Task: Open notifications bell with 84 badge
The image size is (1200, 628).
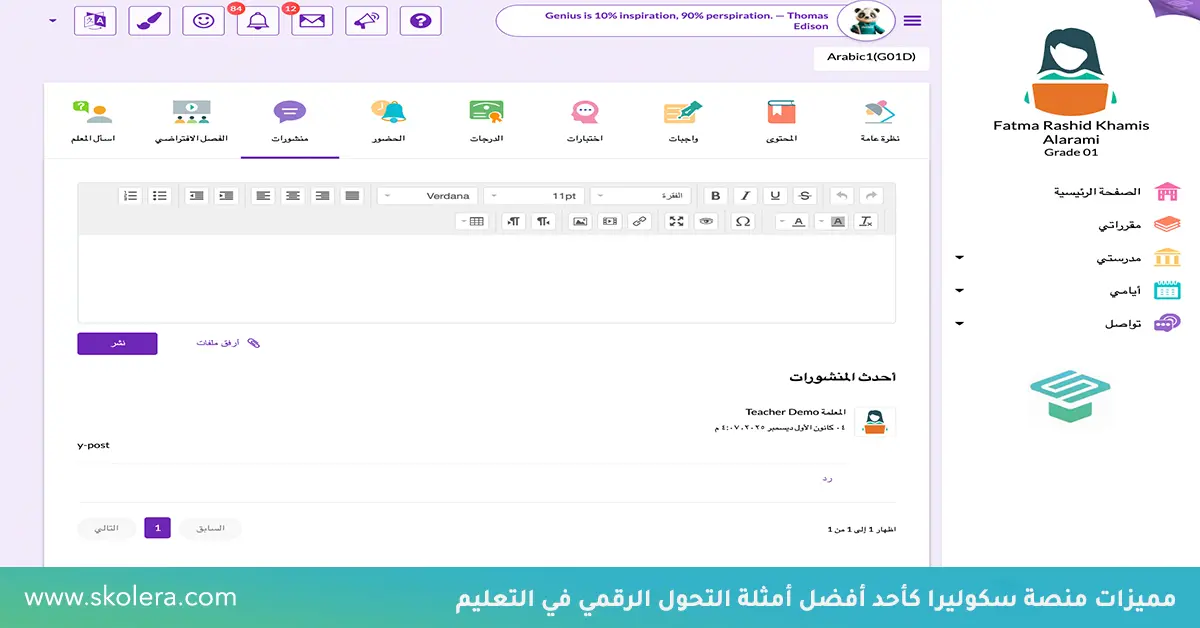Action: [257, 20]
